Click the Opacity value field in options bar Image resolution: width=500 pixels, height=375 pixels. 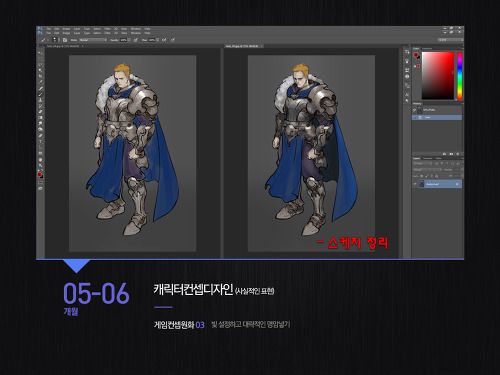[123, 40]
